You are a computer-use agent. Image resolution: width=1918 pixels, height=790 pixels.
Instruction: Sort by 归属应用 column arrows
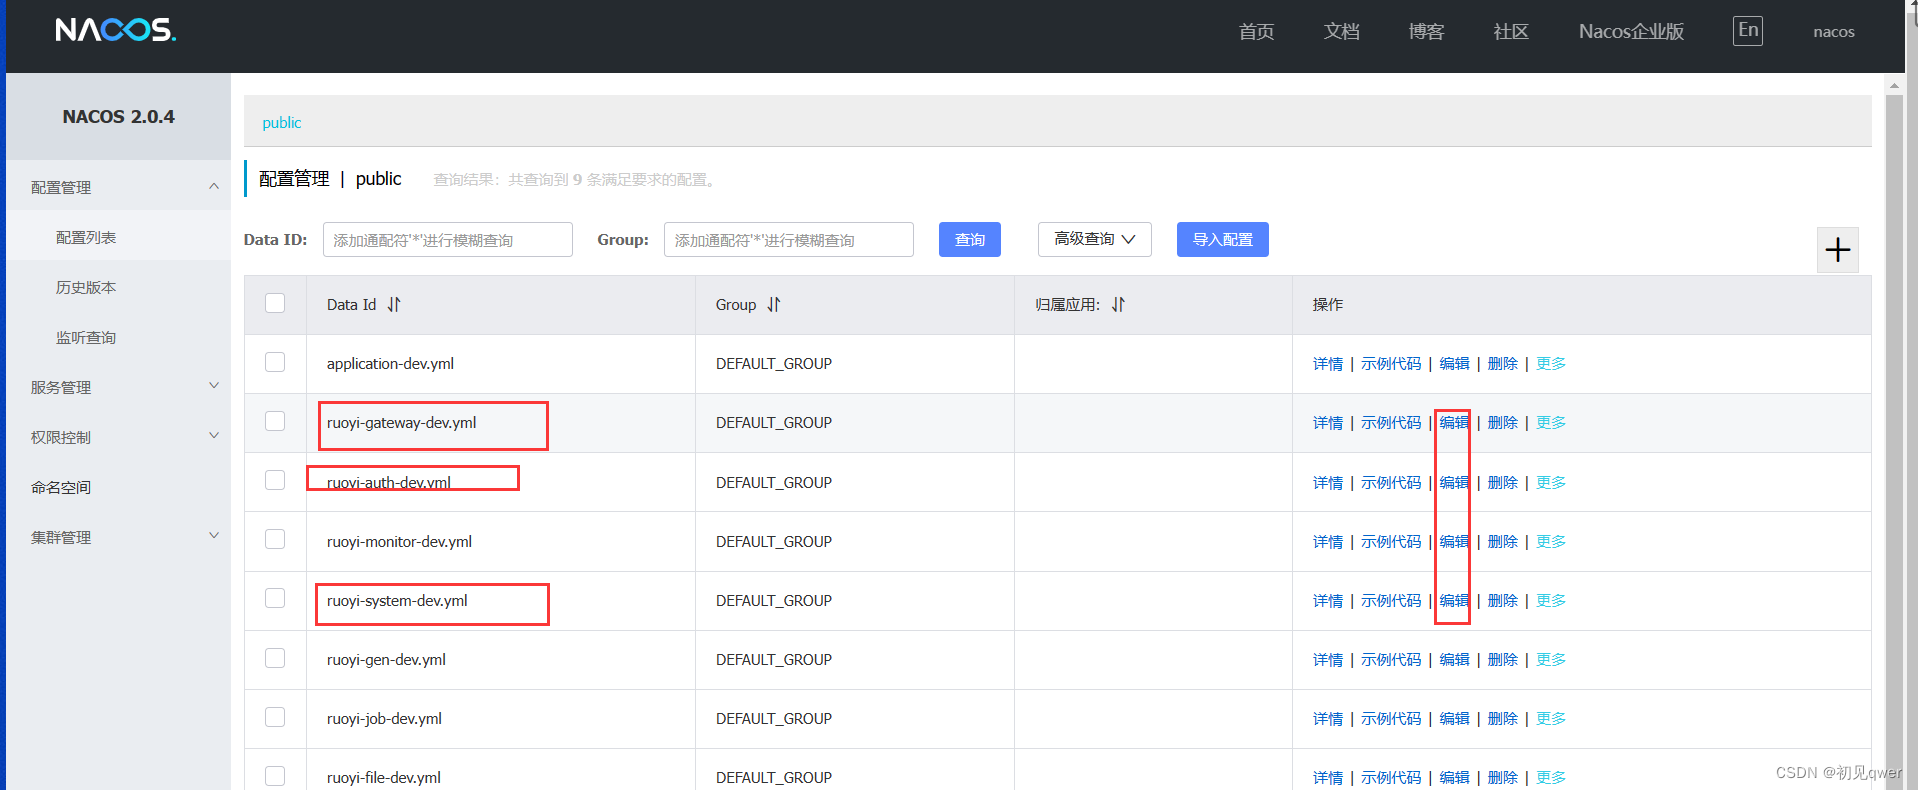click(x=1118, y=305)
